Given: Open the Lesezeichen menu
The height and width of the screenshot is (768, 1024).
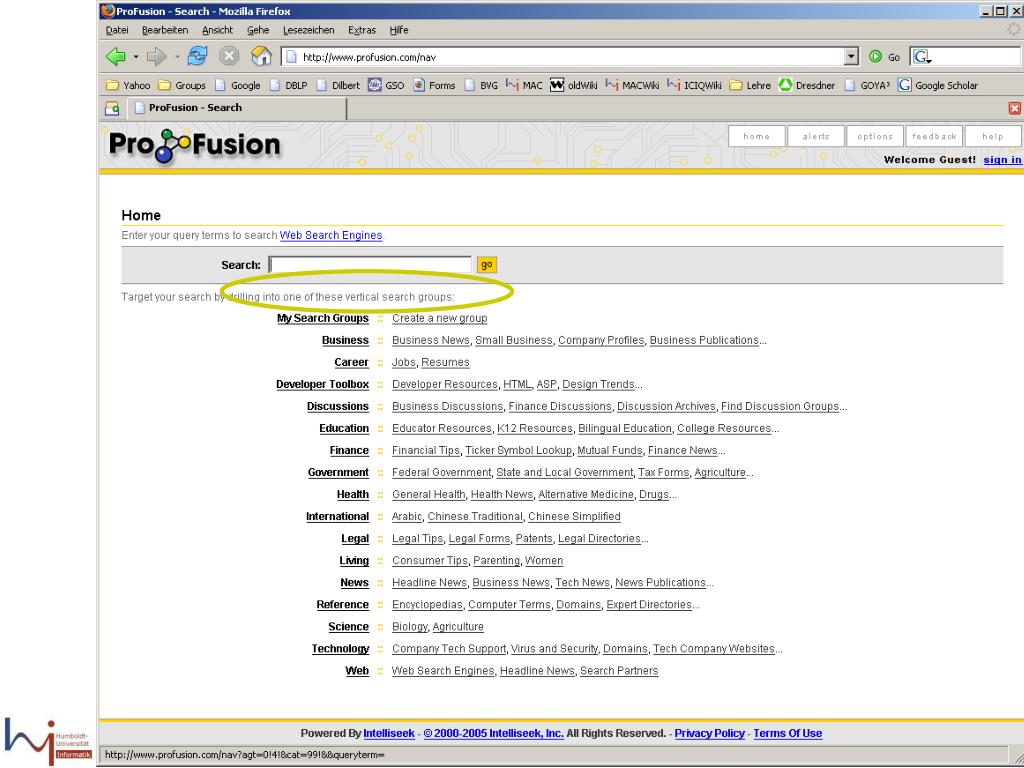Looking at the screenshot, I should (306, 30).
